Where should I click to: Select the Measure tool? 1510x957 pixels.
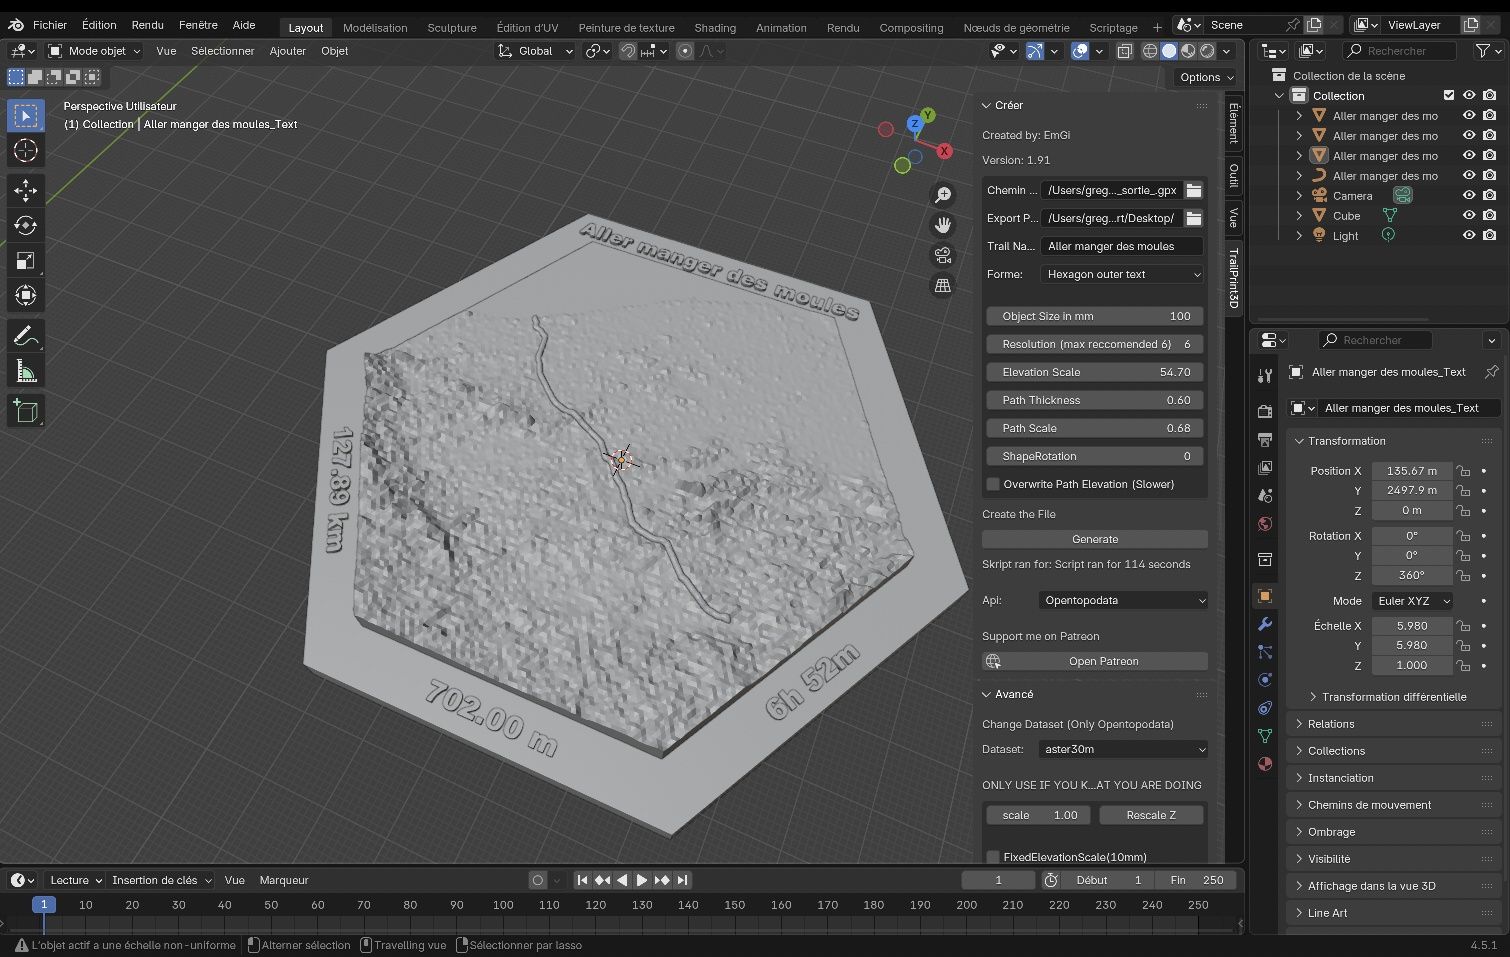pyautogui.click(x=26, y=372)
